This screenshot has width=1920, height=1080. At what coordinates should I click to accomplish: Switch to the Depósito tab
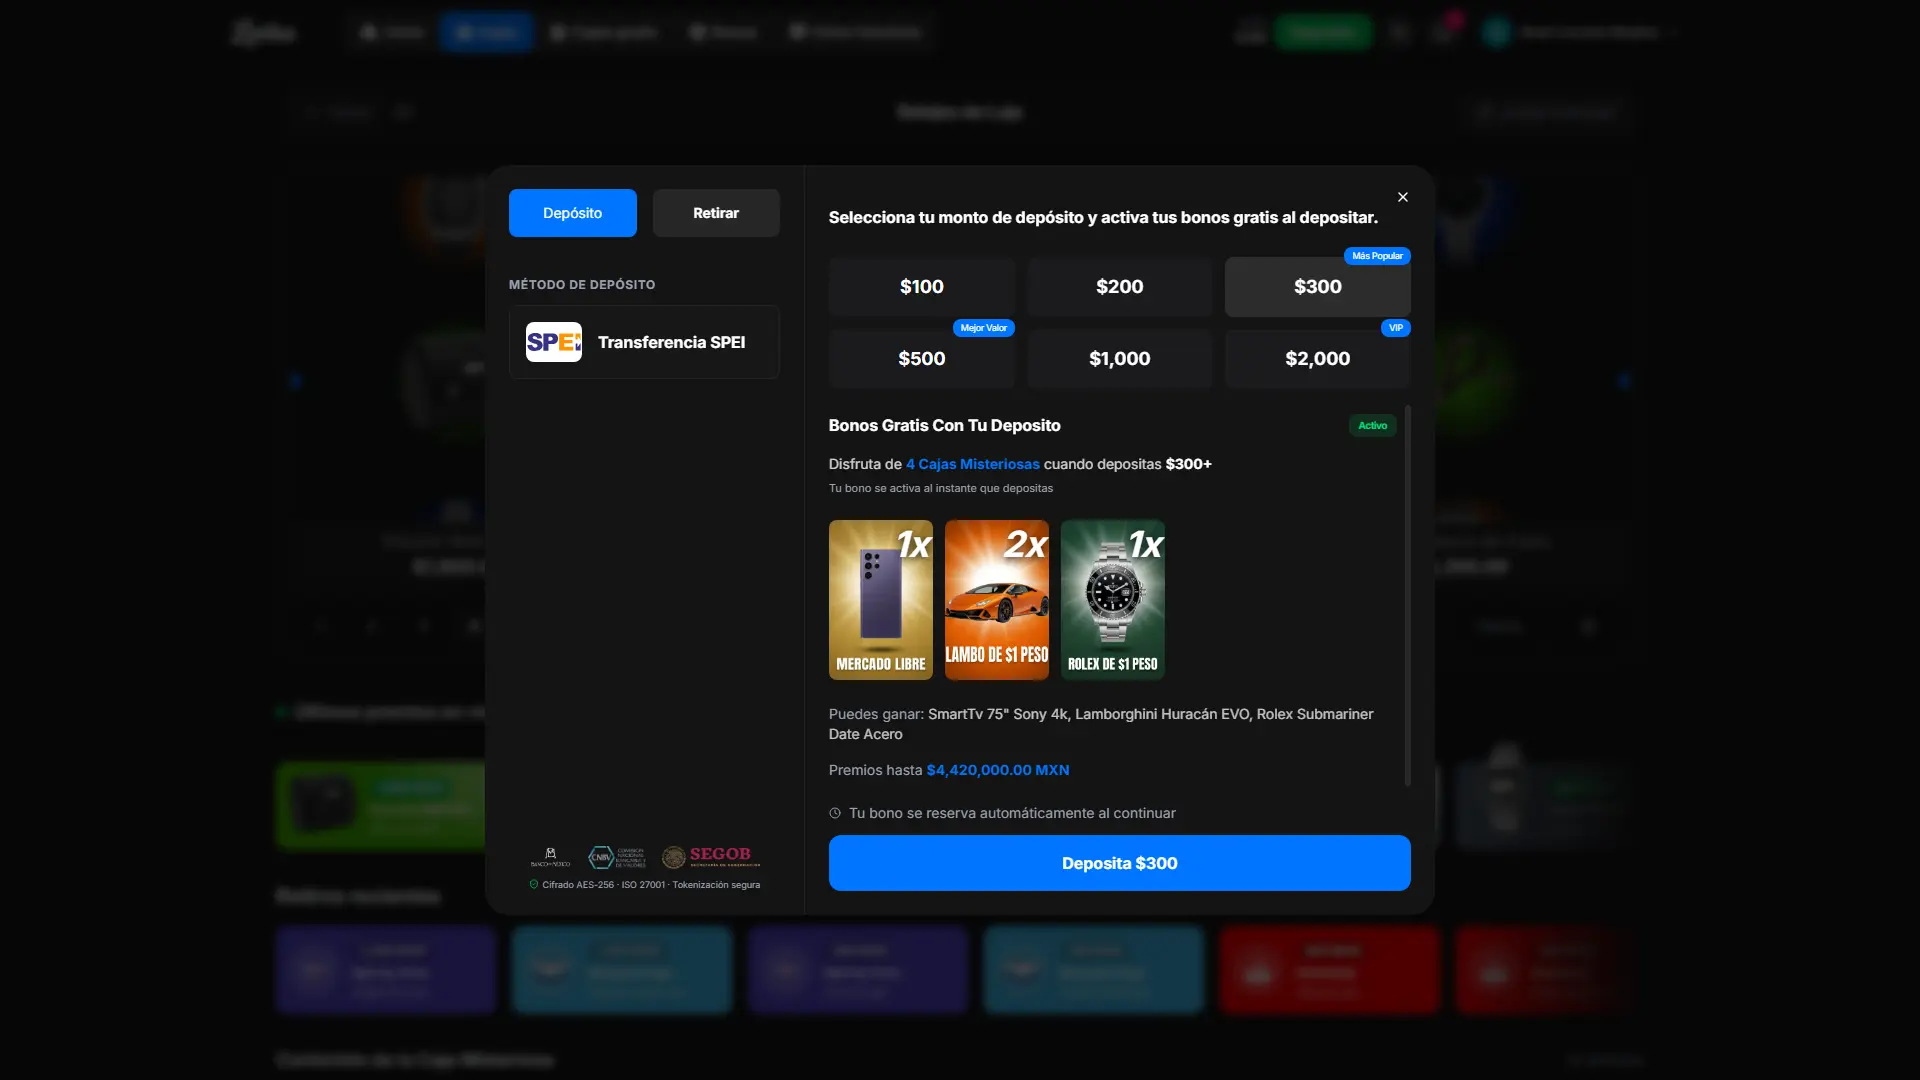tap(572, 213)
